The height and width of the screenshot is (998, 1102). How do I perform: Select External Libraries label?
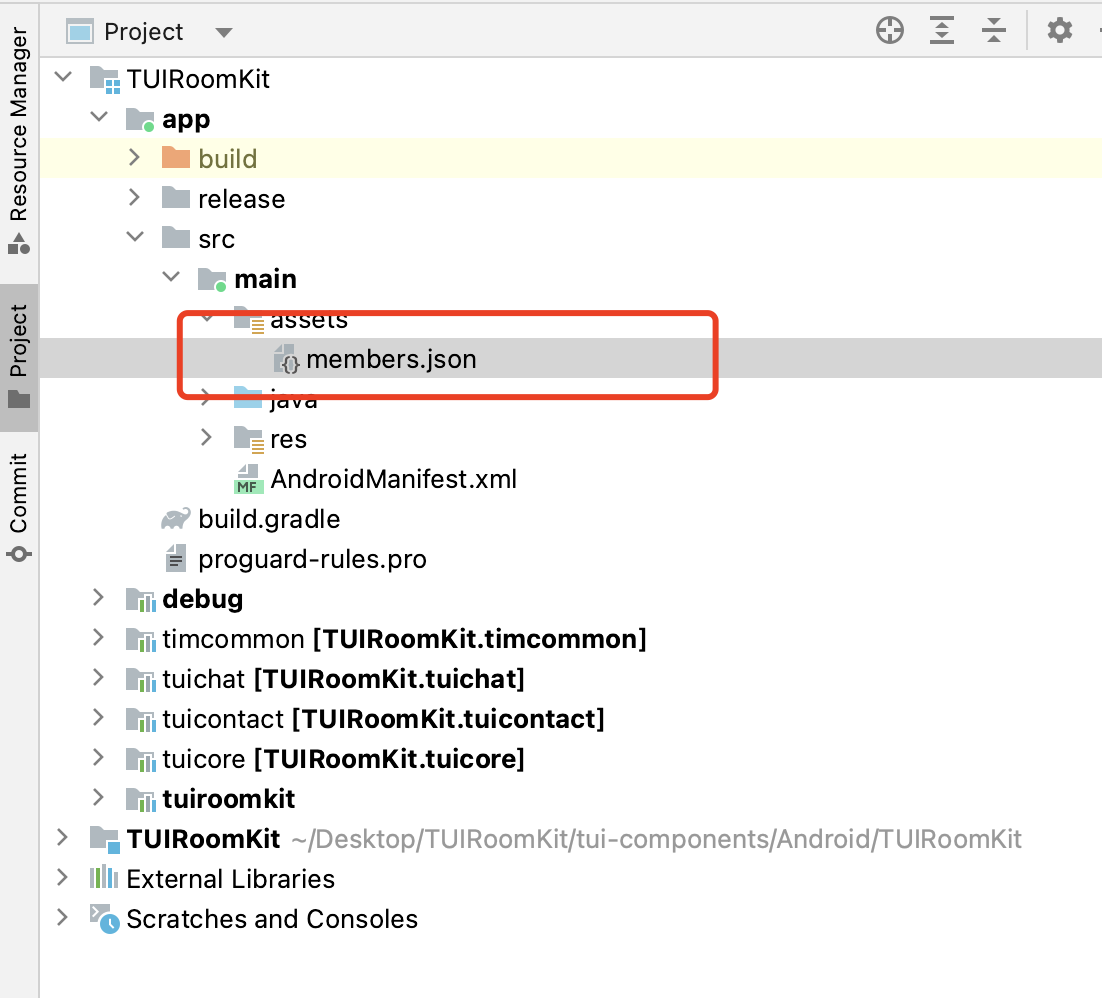[231, 879]
